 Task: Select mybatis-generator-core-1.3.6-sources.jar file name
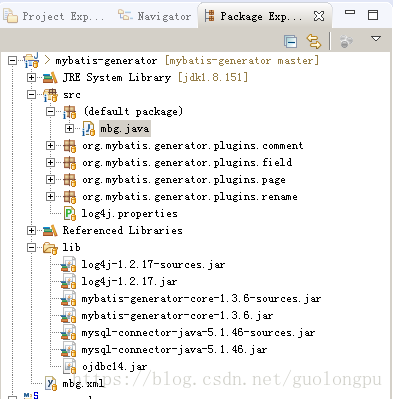coord(201,298)
